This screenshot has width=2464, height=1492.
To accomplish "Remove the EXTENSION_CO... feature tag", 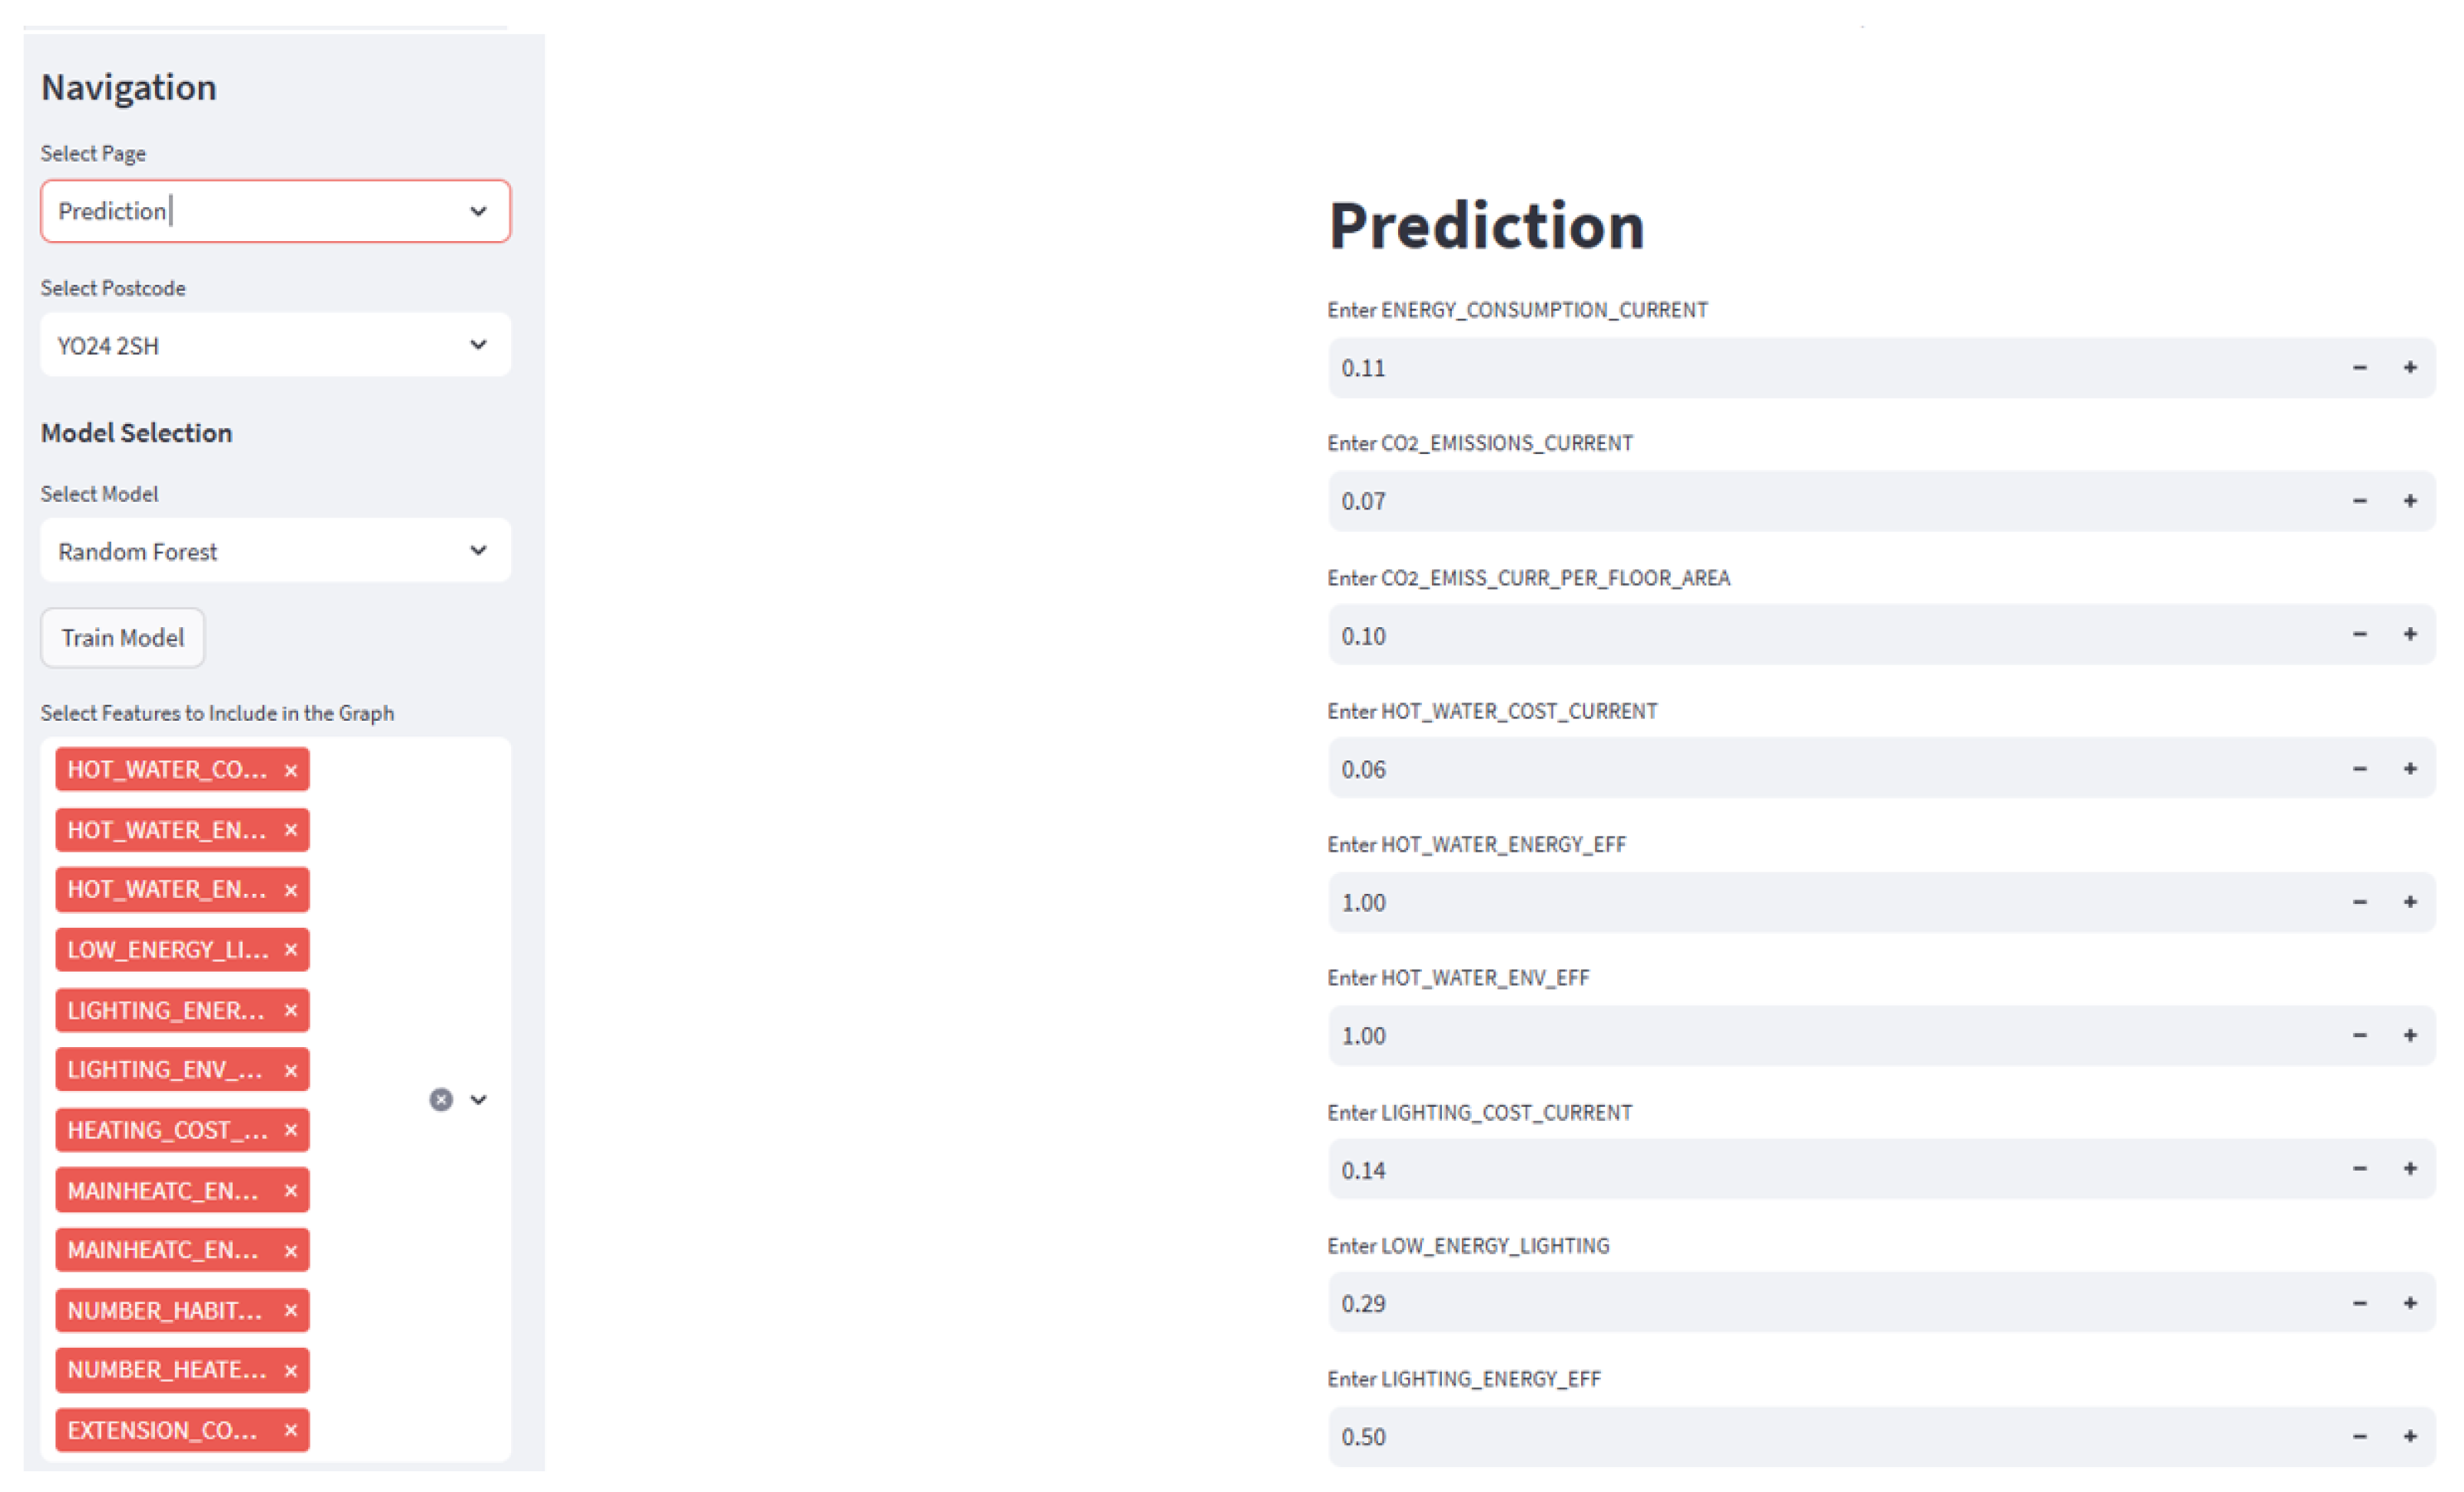I will coord(291,1430).
